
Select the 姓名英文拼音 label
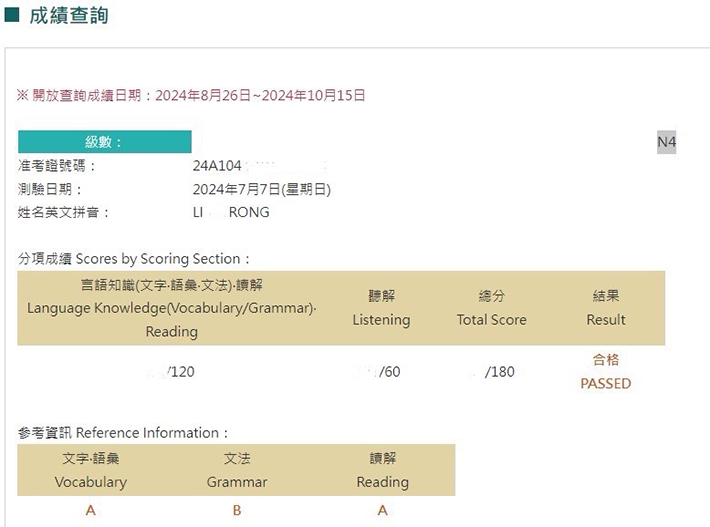click(63, 212)
